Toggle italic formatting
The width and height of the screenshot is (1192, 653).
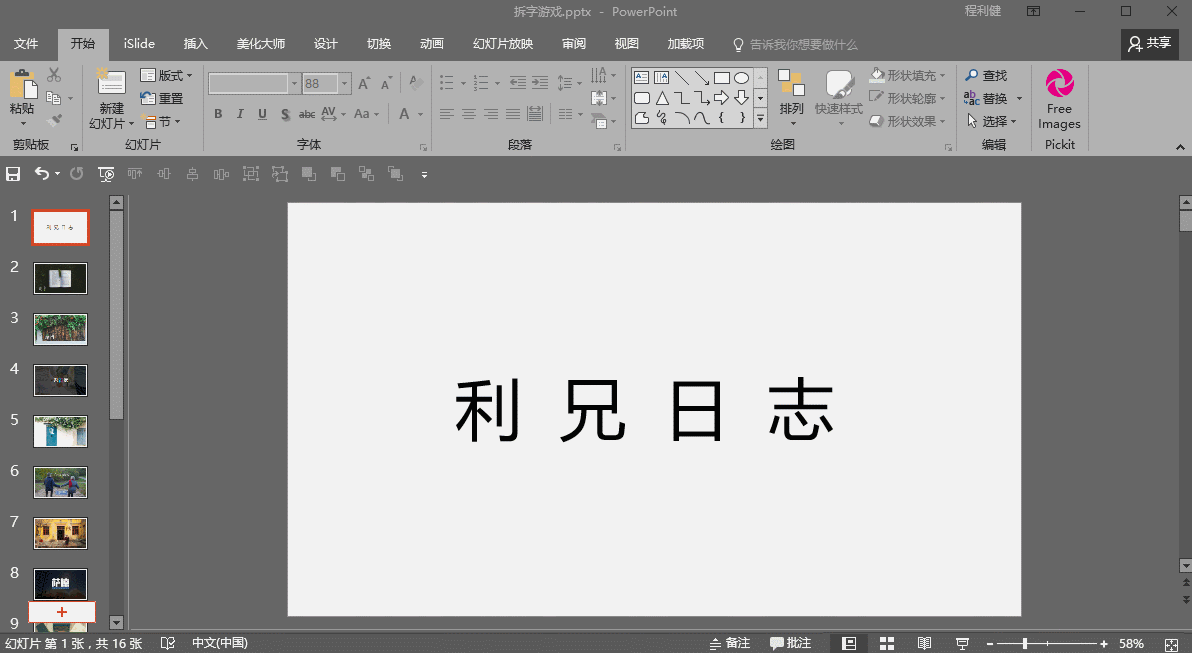[x=239, y=114]
